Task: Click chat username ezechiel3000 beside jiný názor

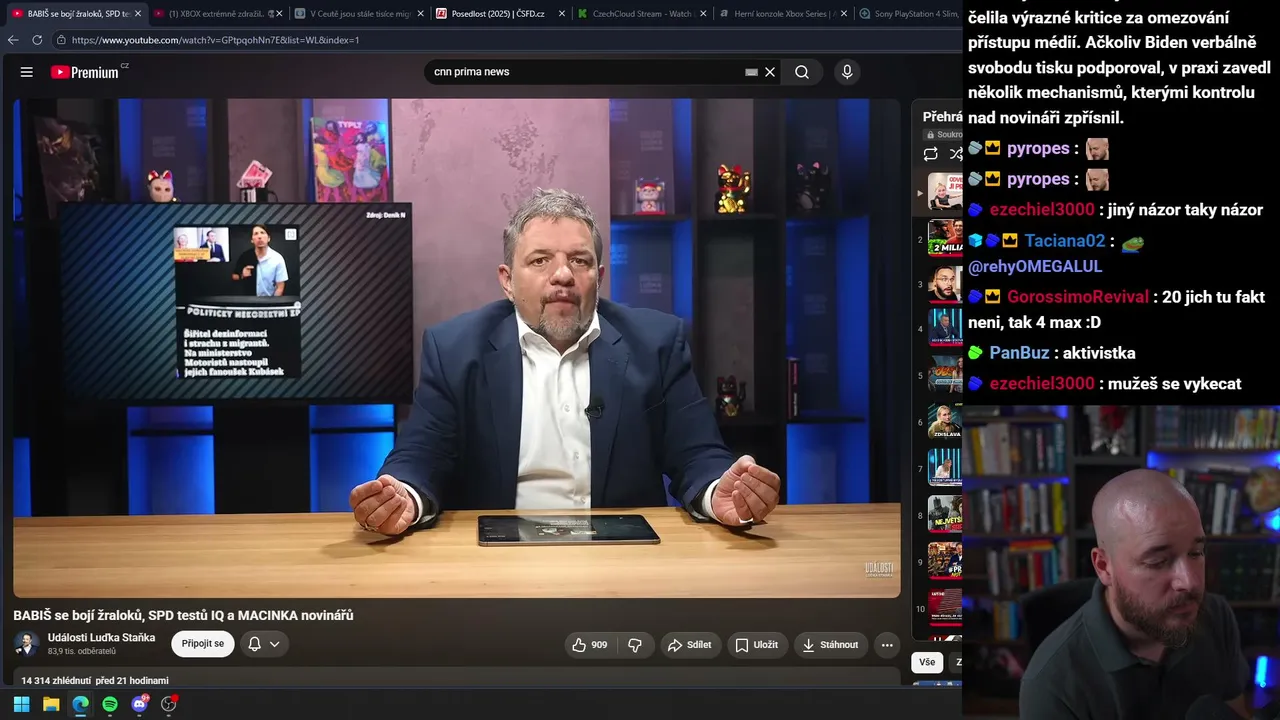Action: [x=1042, y=210]
